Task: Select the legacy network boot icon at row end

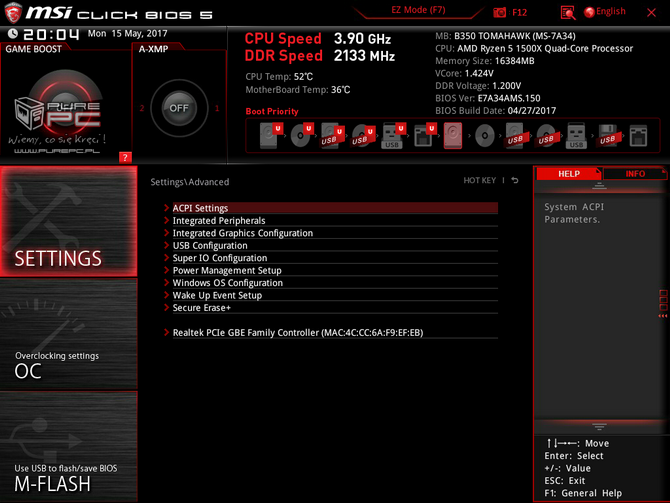Action: point(638,136)
